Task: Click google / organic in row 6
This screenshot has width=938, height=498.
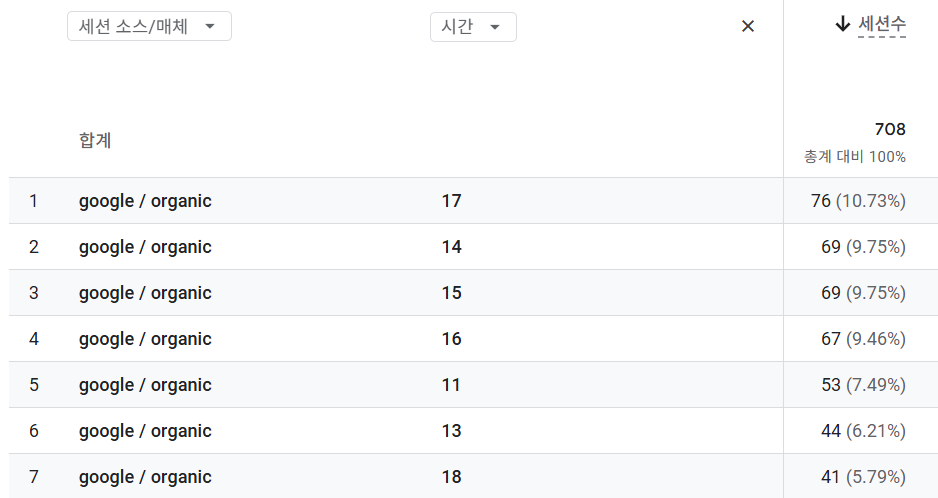Action: [x=145, y=431]
